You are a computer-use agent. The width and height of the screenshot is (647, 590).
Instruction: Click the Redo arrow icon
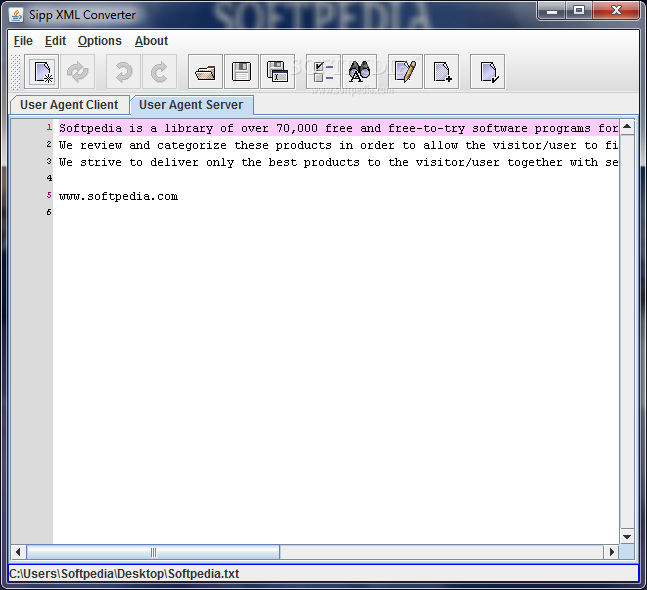(159, 72)
